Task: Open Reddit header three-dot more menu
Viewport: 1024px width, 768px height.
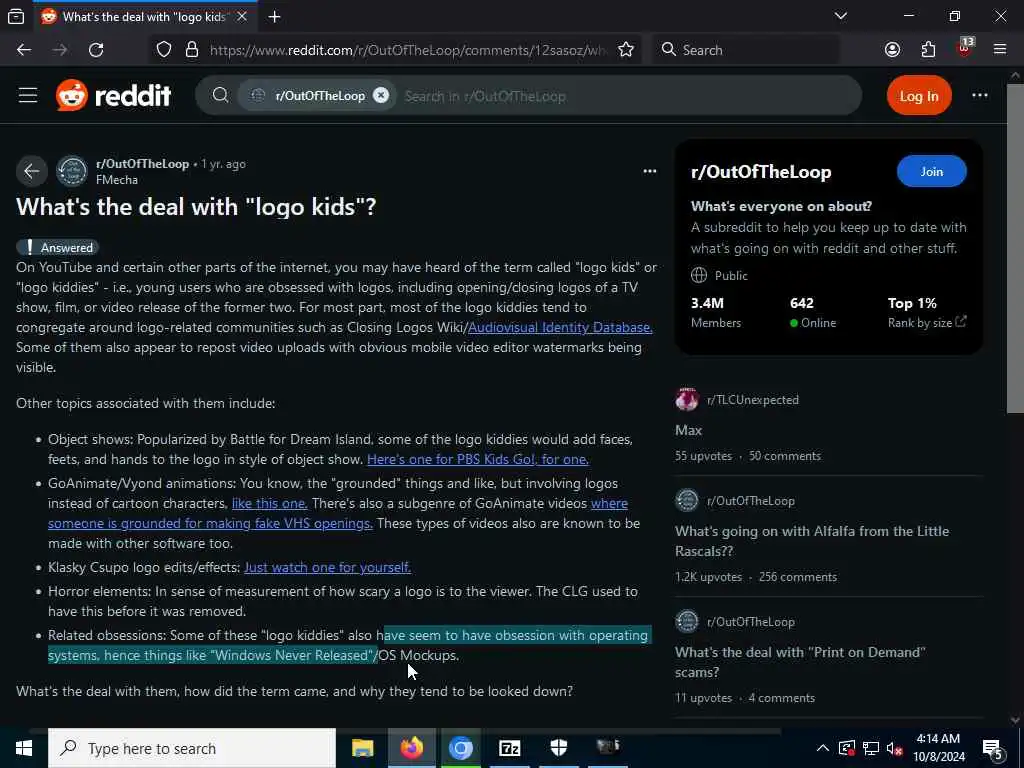Action: pos(980,95)
